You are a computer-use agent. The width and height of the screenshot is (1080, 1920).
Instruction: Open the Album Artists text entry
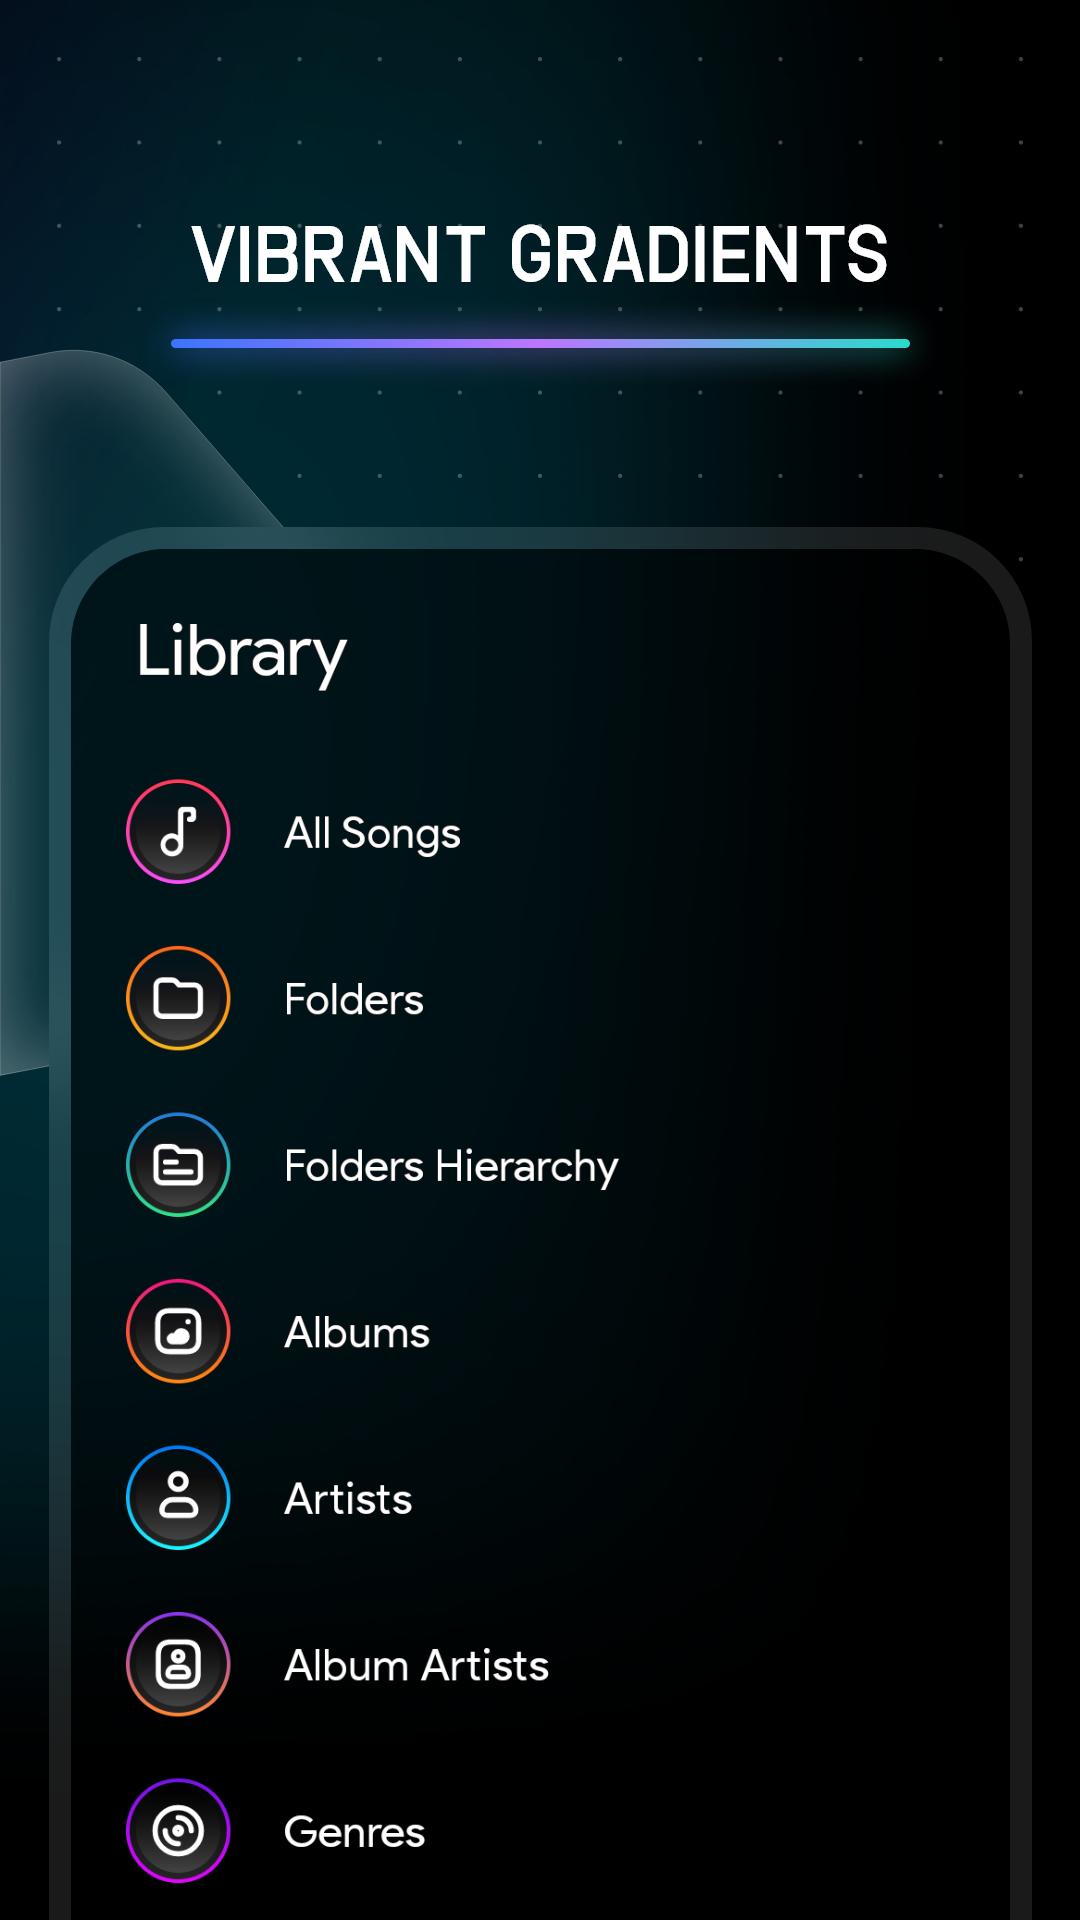[416, 1666]
